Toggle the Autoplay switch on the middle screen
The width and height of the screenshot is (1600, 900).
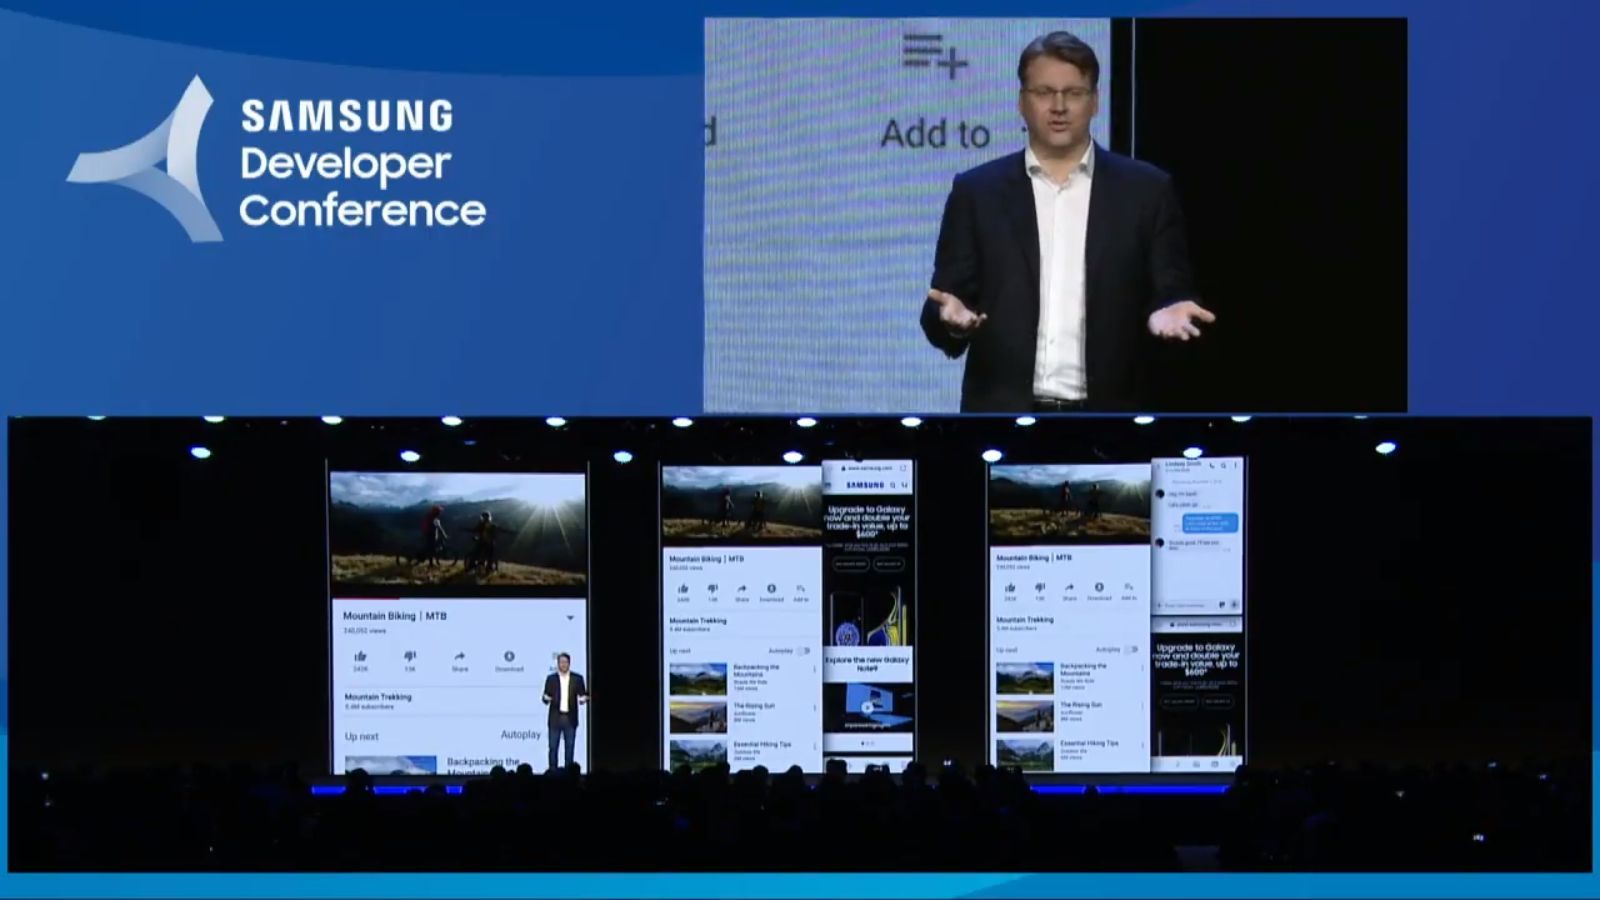click(803, 651)
